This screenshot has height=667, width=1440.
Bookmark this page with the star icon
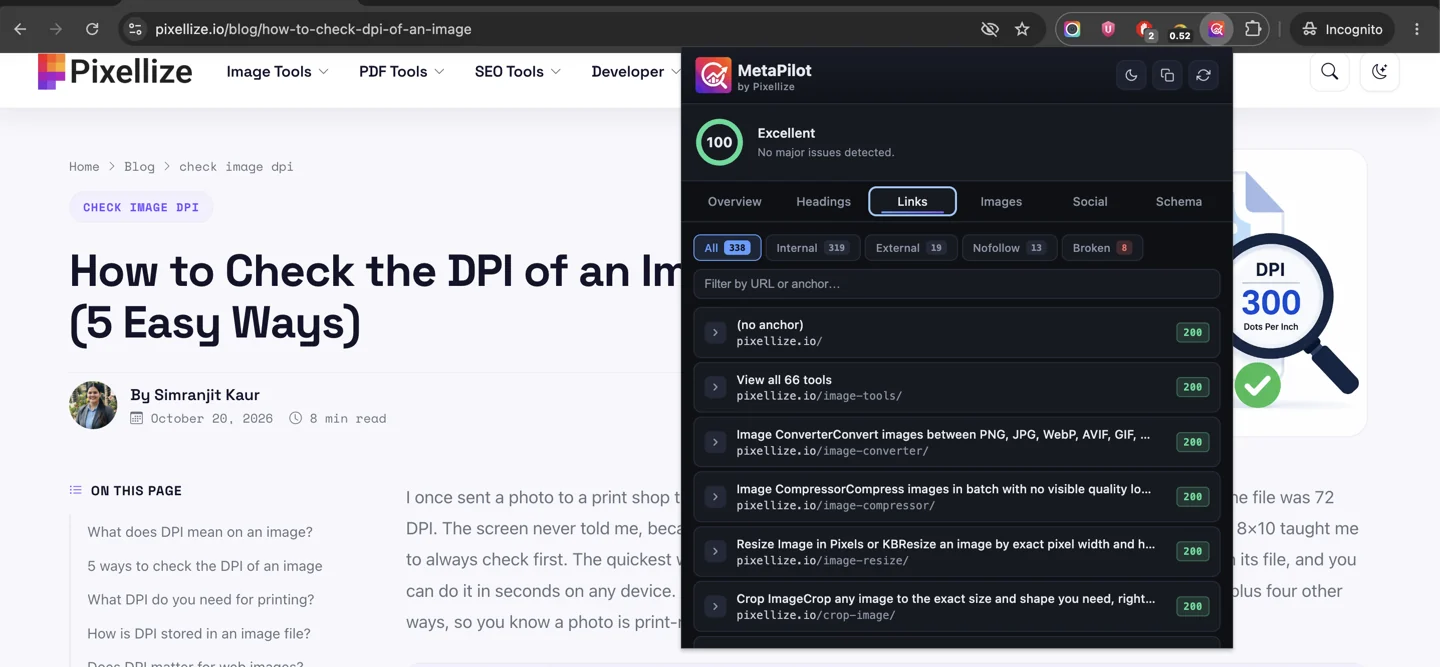(x=1022, y=29)
